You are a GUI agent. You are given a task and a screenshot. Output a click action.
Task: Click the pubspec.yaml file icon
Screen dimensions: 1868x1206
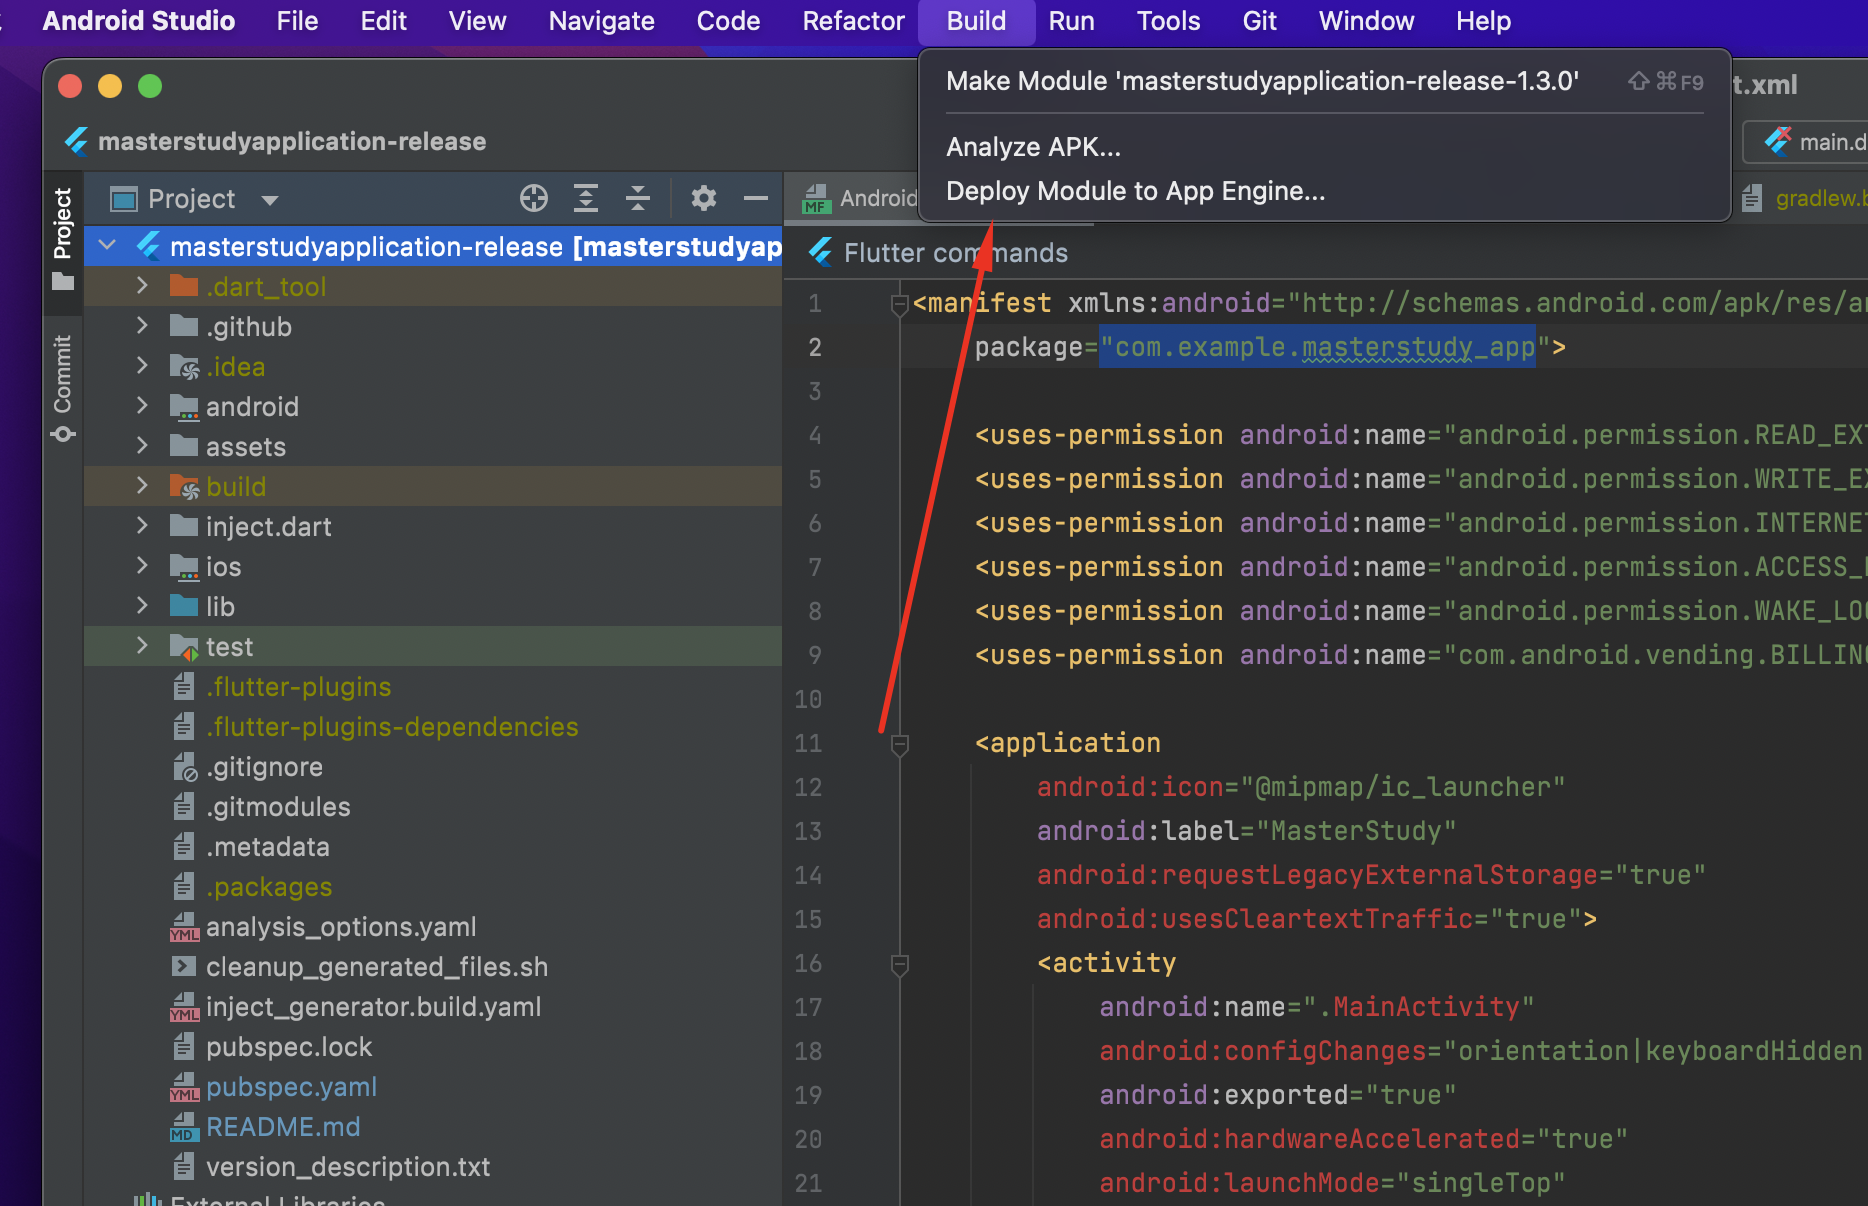coord(184,1087)
